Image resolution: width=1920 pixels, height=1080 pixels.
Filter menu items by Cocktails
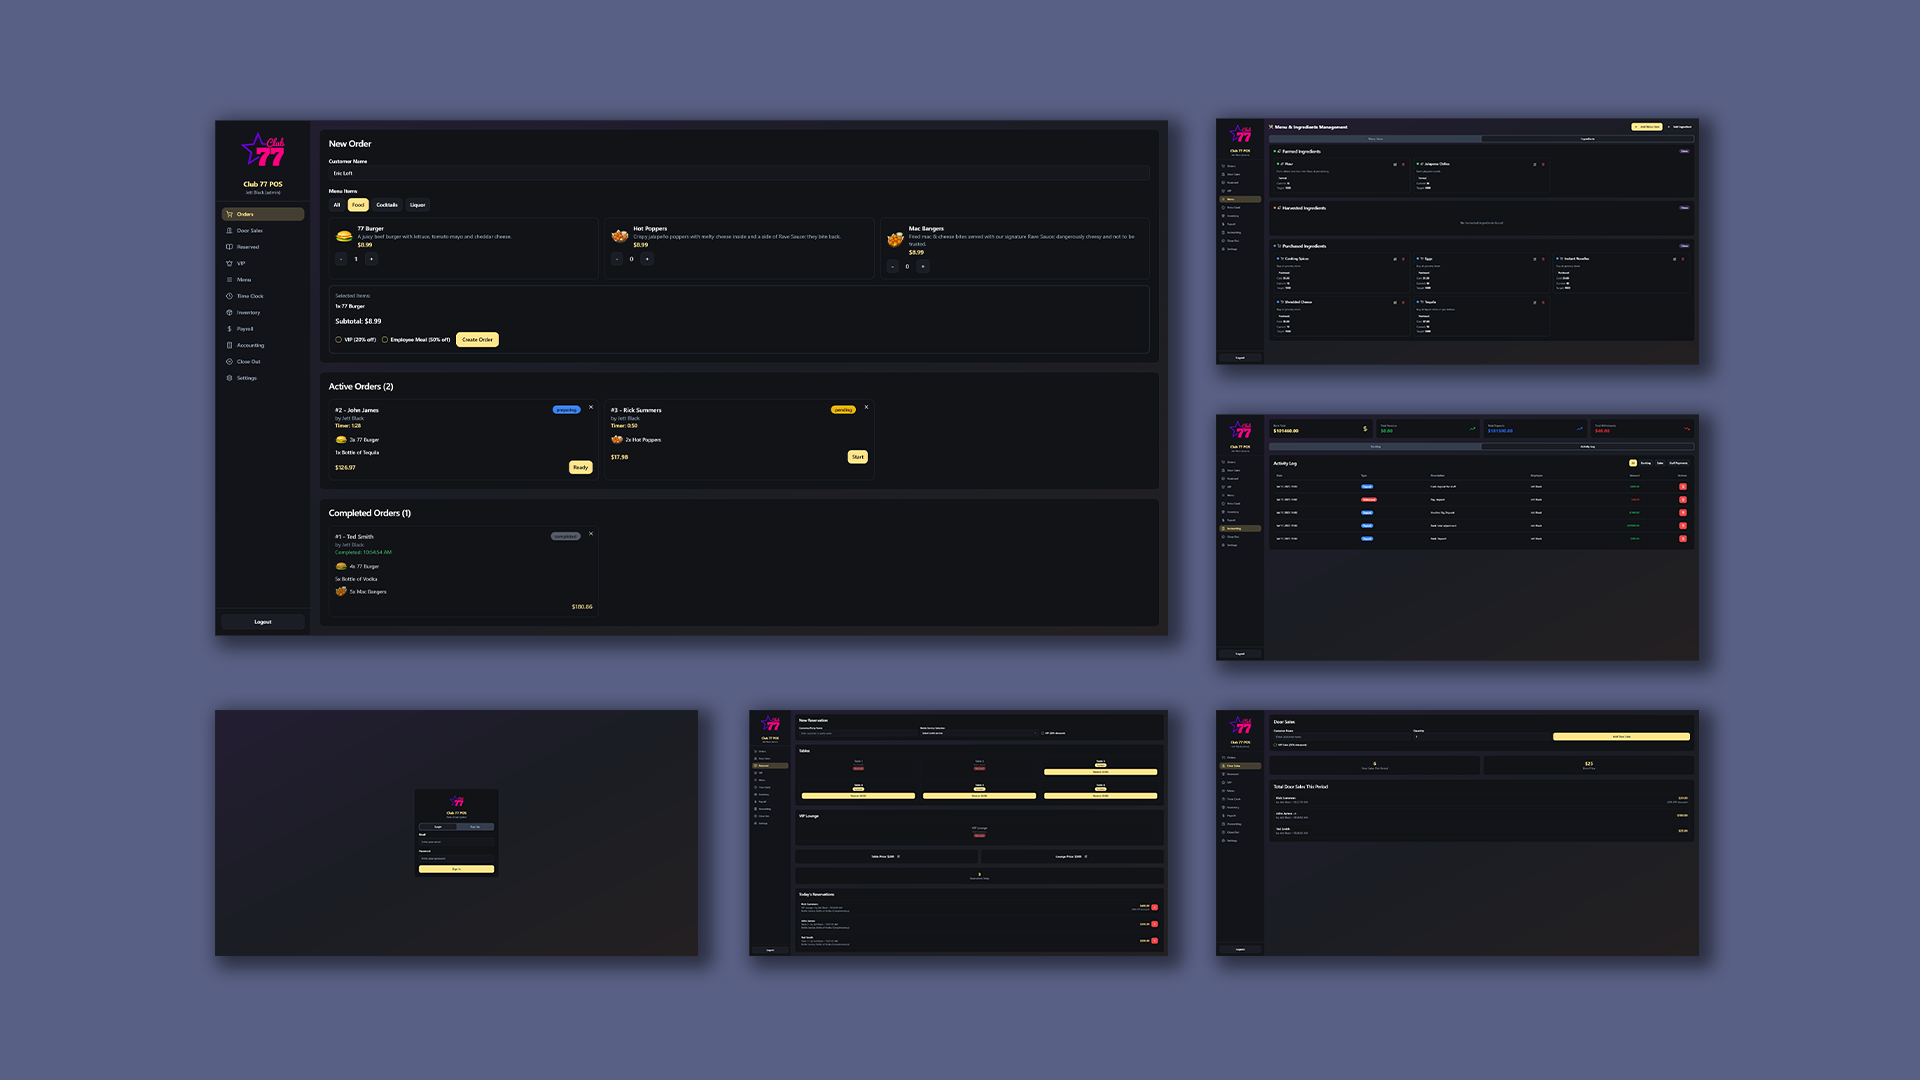pyautogui.click(x=387, y=205)
